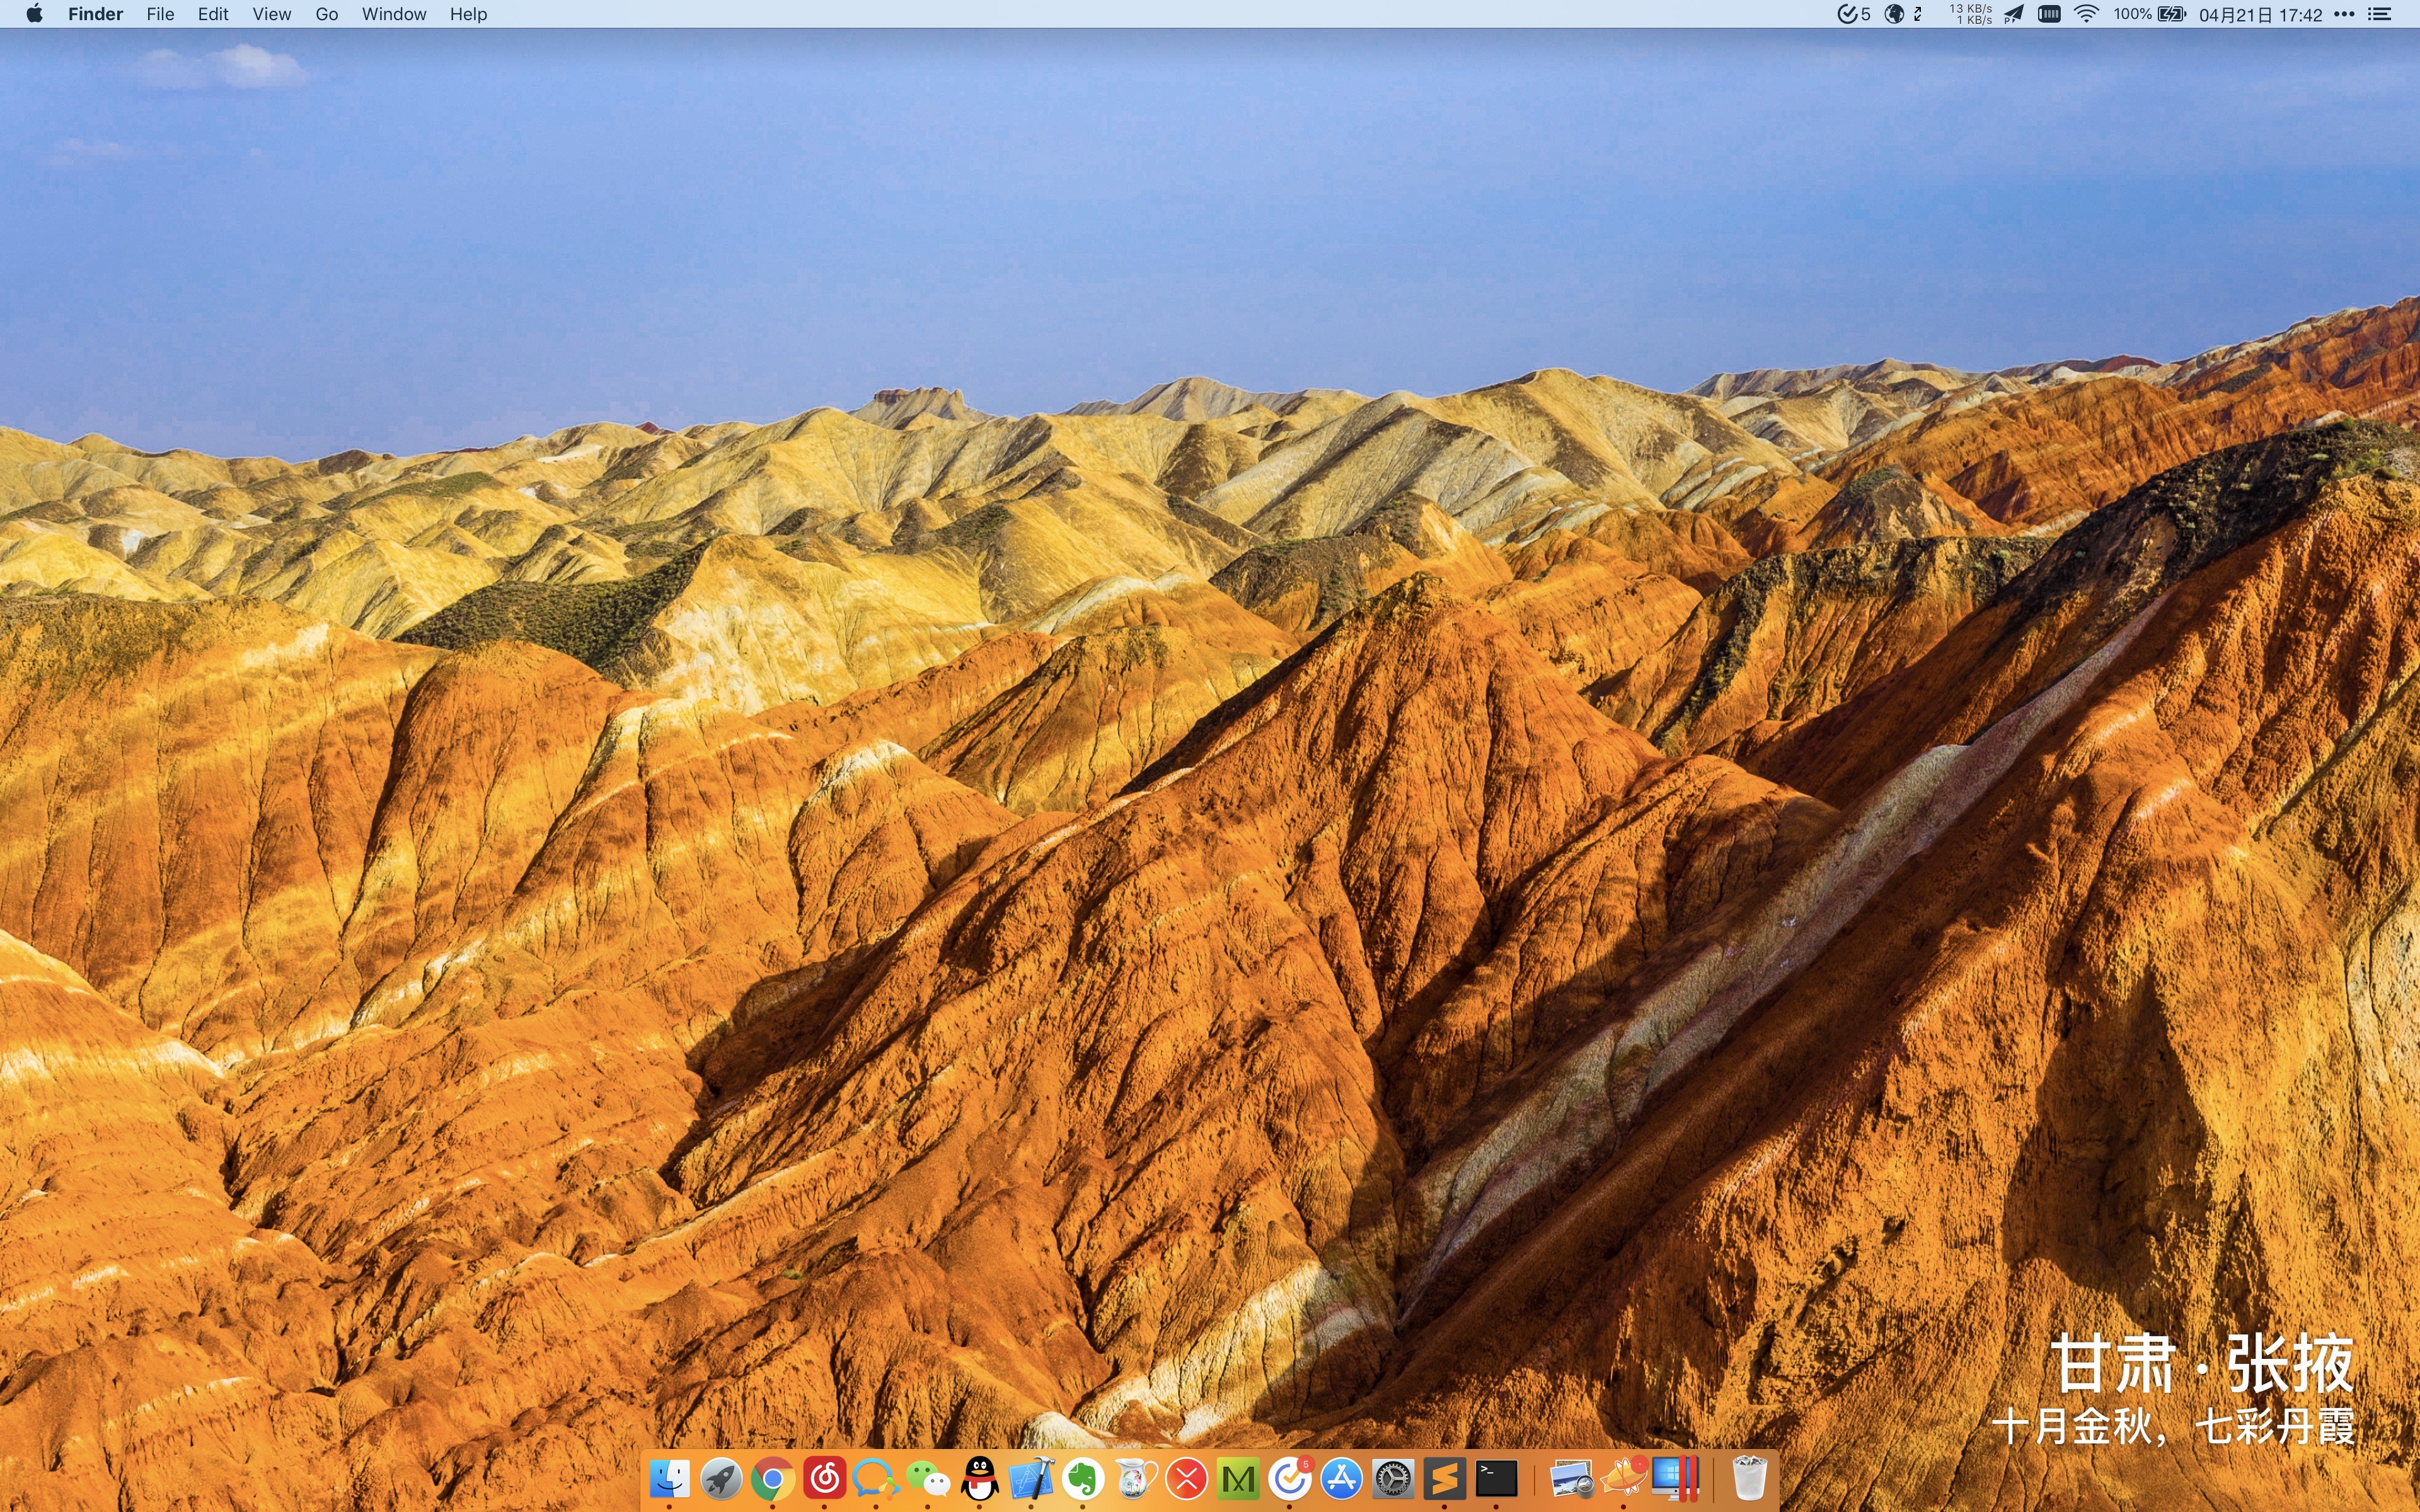Screen dimensions: 2420x1512
Task: Open Google Chrome from the Dock
Action: (x=772, y=1478)
